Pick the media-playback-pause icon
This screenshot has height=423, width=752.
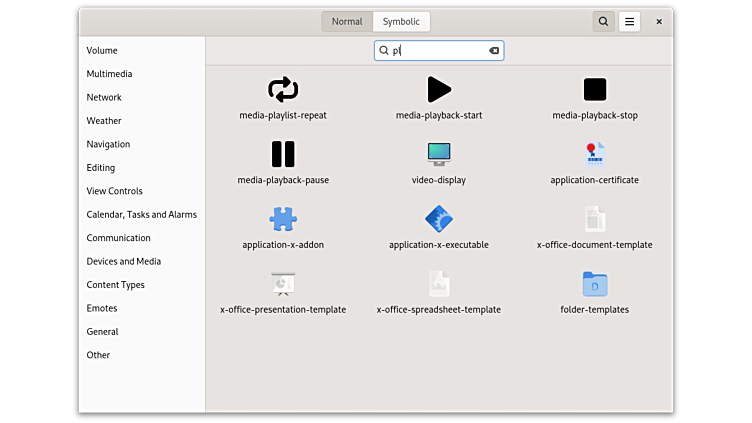(283, 154)
